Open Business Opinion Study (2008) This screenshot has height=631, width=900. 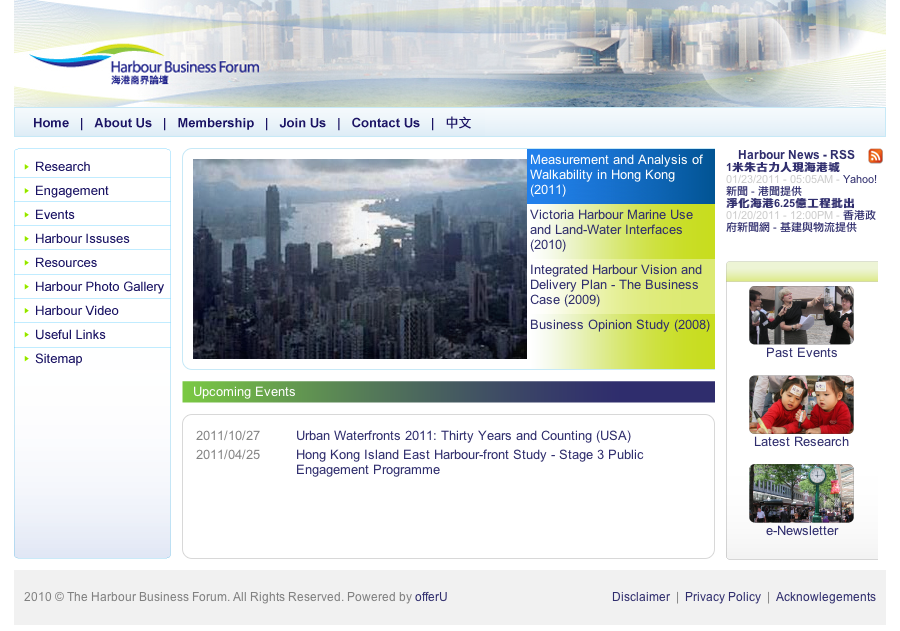(620, 325)
